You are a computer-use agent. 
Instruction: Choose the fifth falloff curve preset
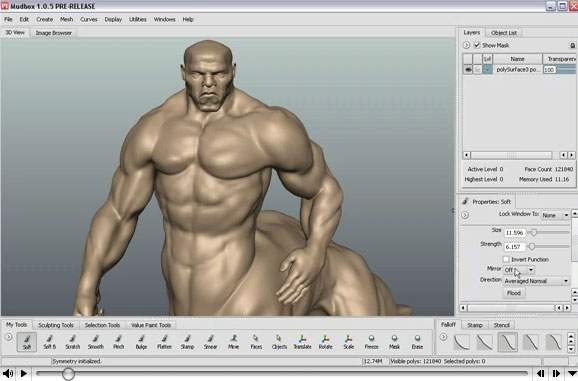[x=553, y=342]
